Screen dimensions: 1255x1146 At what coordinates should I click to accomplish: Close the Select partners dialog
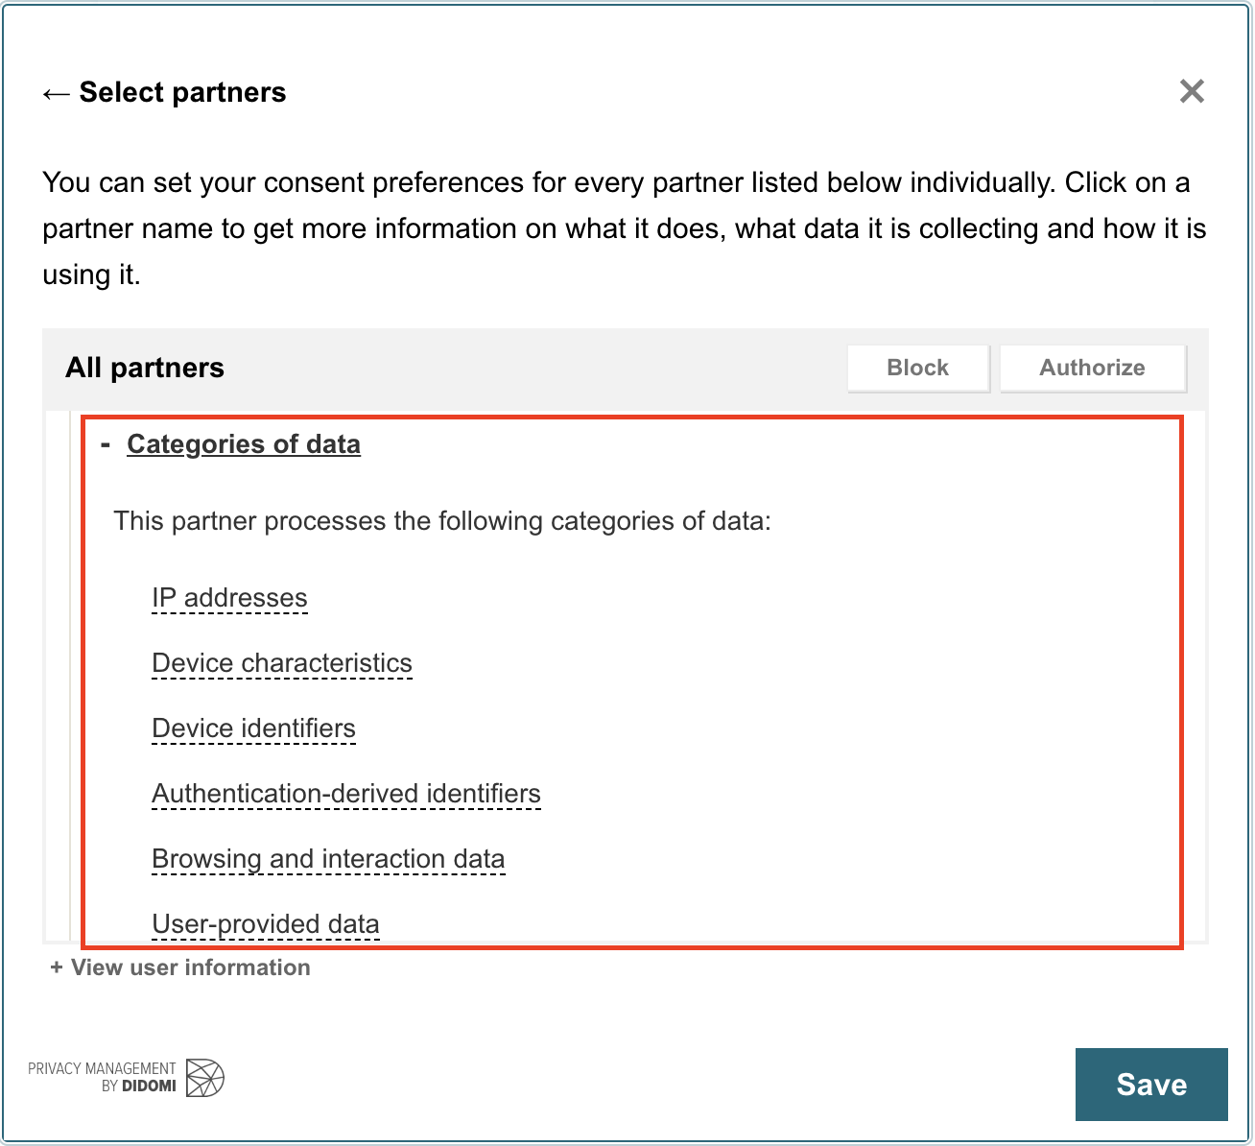pos(1191,92)
